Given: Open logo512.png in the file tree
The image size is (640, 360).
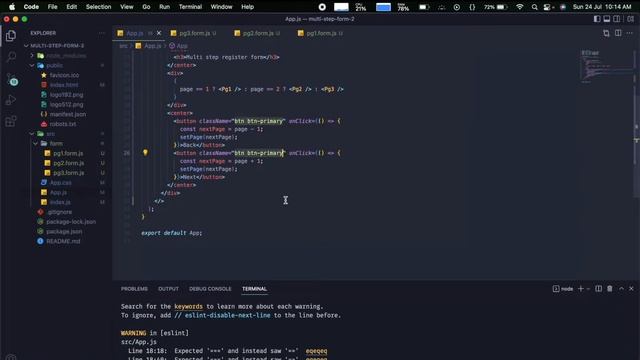Looking at the screenshot, I should pos(66,104).
